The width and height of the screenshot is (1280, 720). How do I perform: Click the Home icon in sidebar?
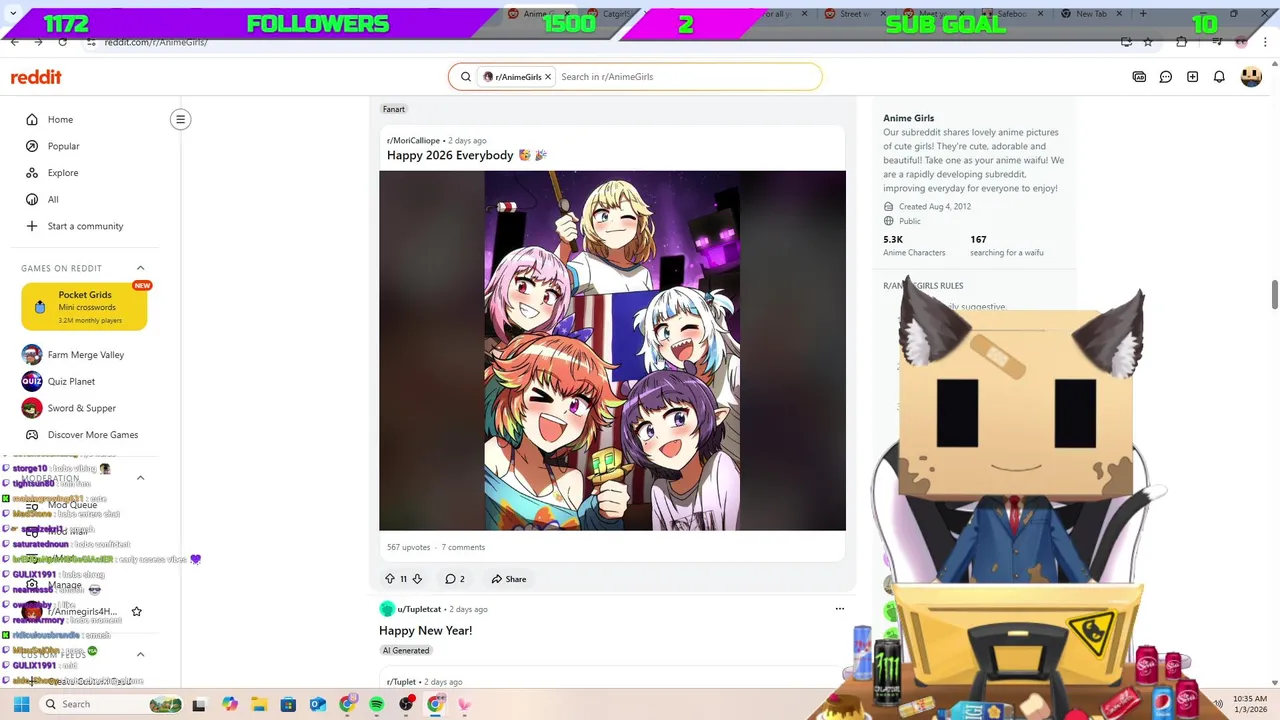point(32,119)
